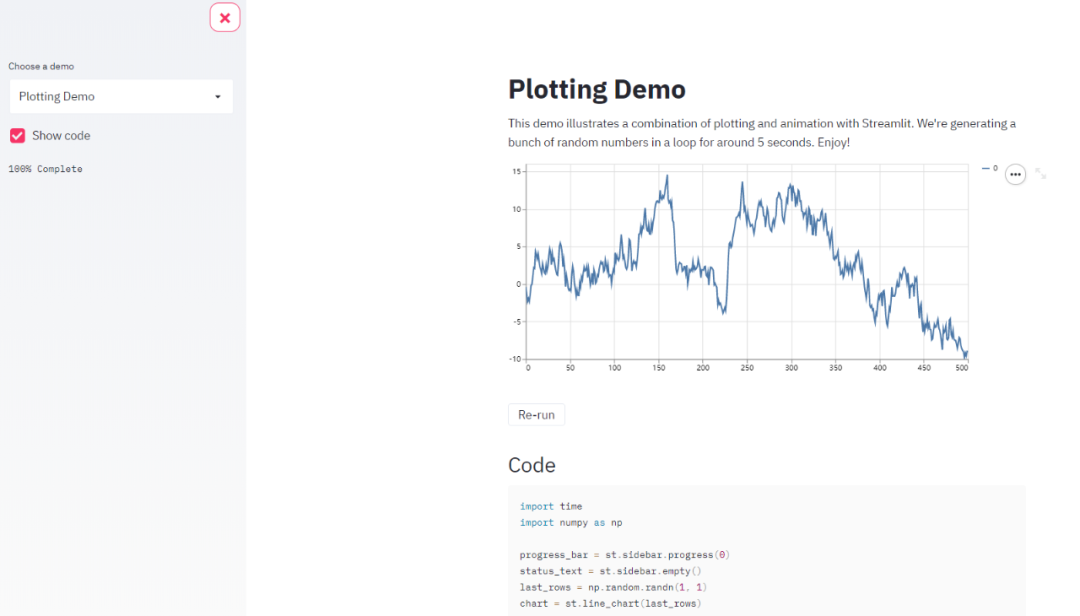Image resolution: width=1080 pixels, height=616 pixels.
Task: Click the x-axis 250 tick label
Action: (747, 368)
